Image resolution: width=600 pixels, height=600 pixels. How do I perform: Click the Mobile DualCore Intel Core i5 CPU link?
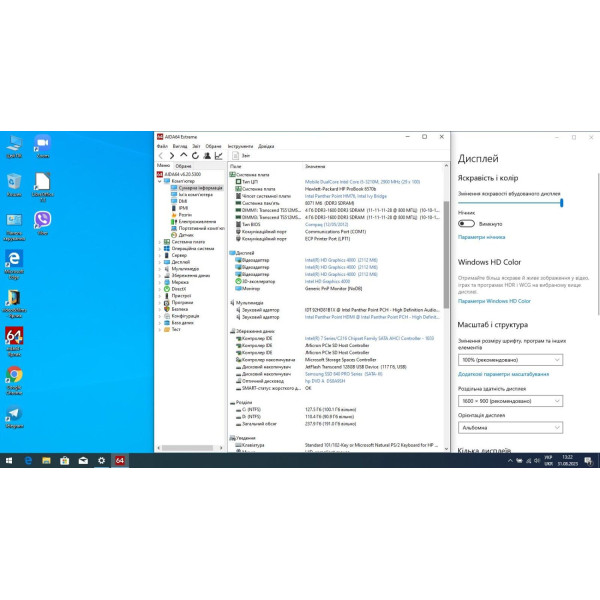(362, 182)
